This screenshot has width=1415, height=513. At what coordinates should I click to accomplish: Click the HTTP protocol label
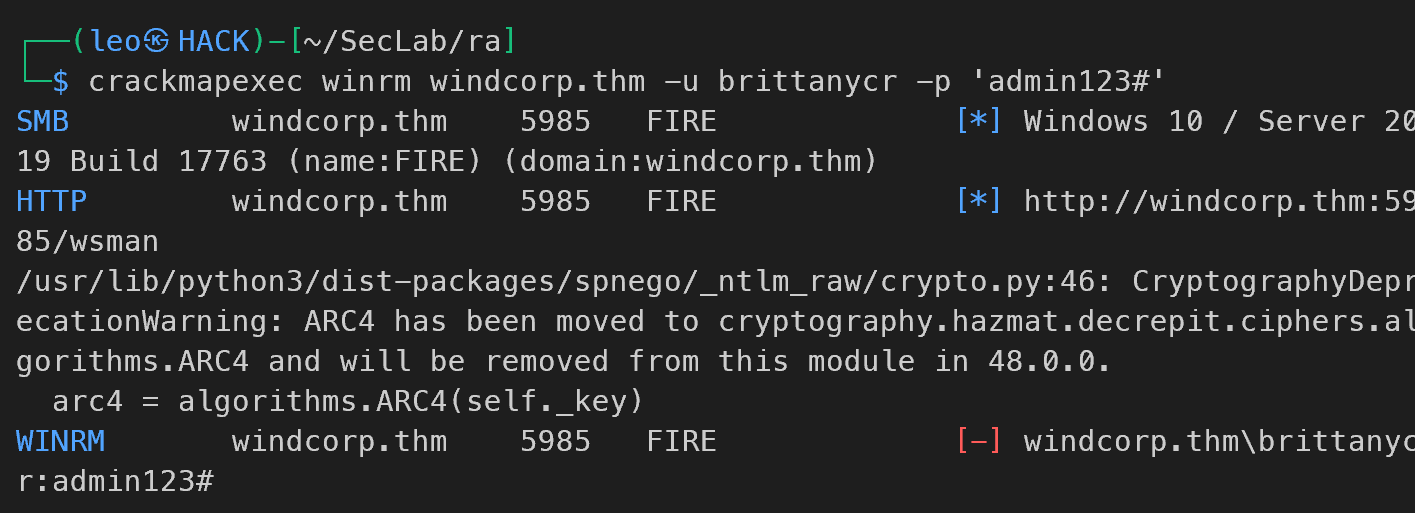tap(52, 201)
